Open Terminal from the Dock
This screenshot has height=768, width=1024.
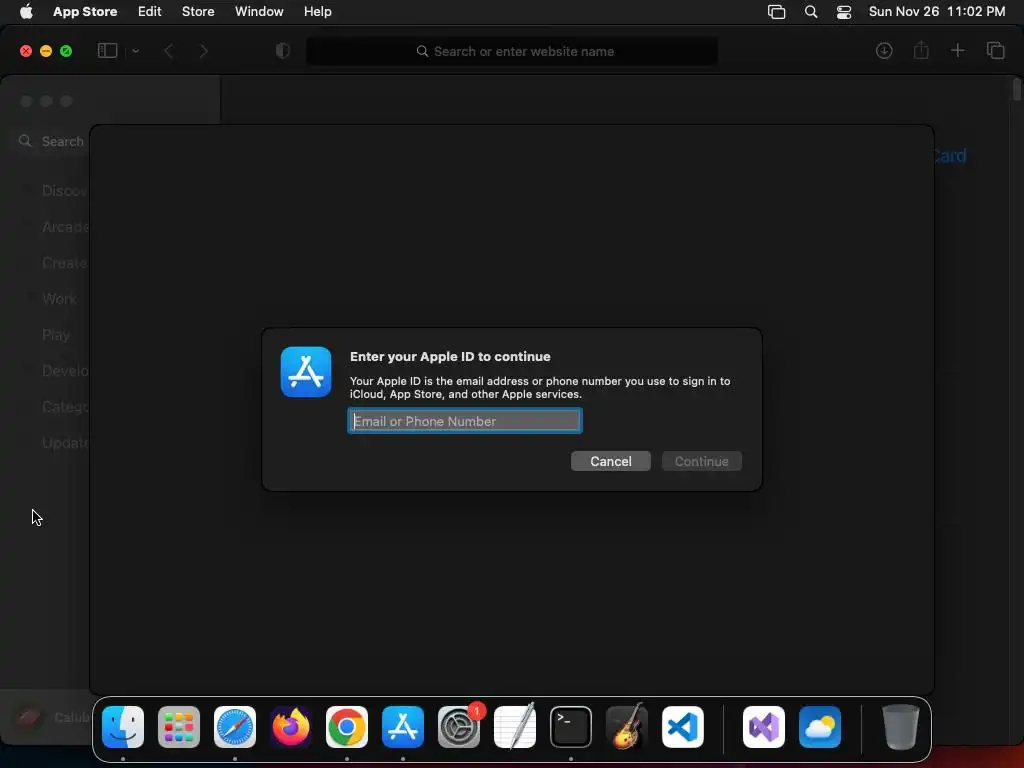point(571,726)
